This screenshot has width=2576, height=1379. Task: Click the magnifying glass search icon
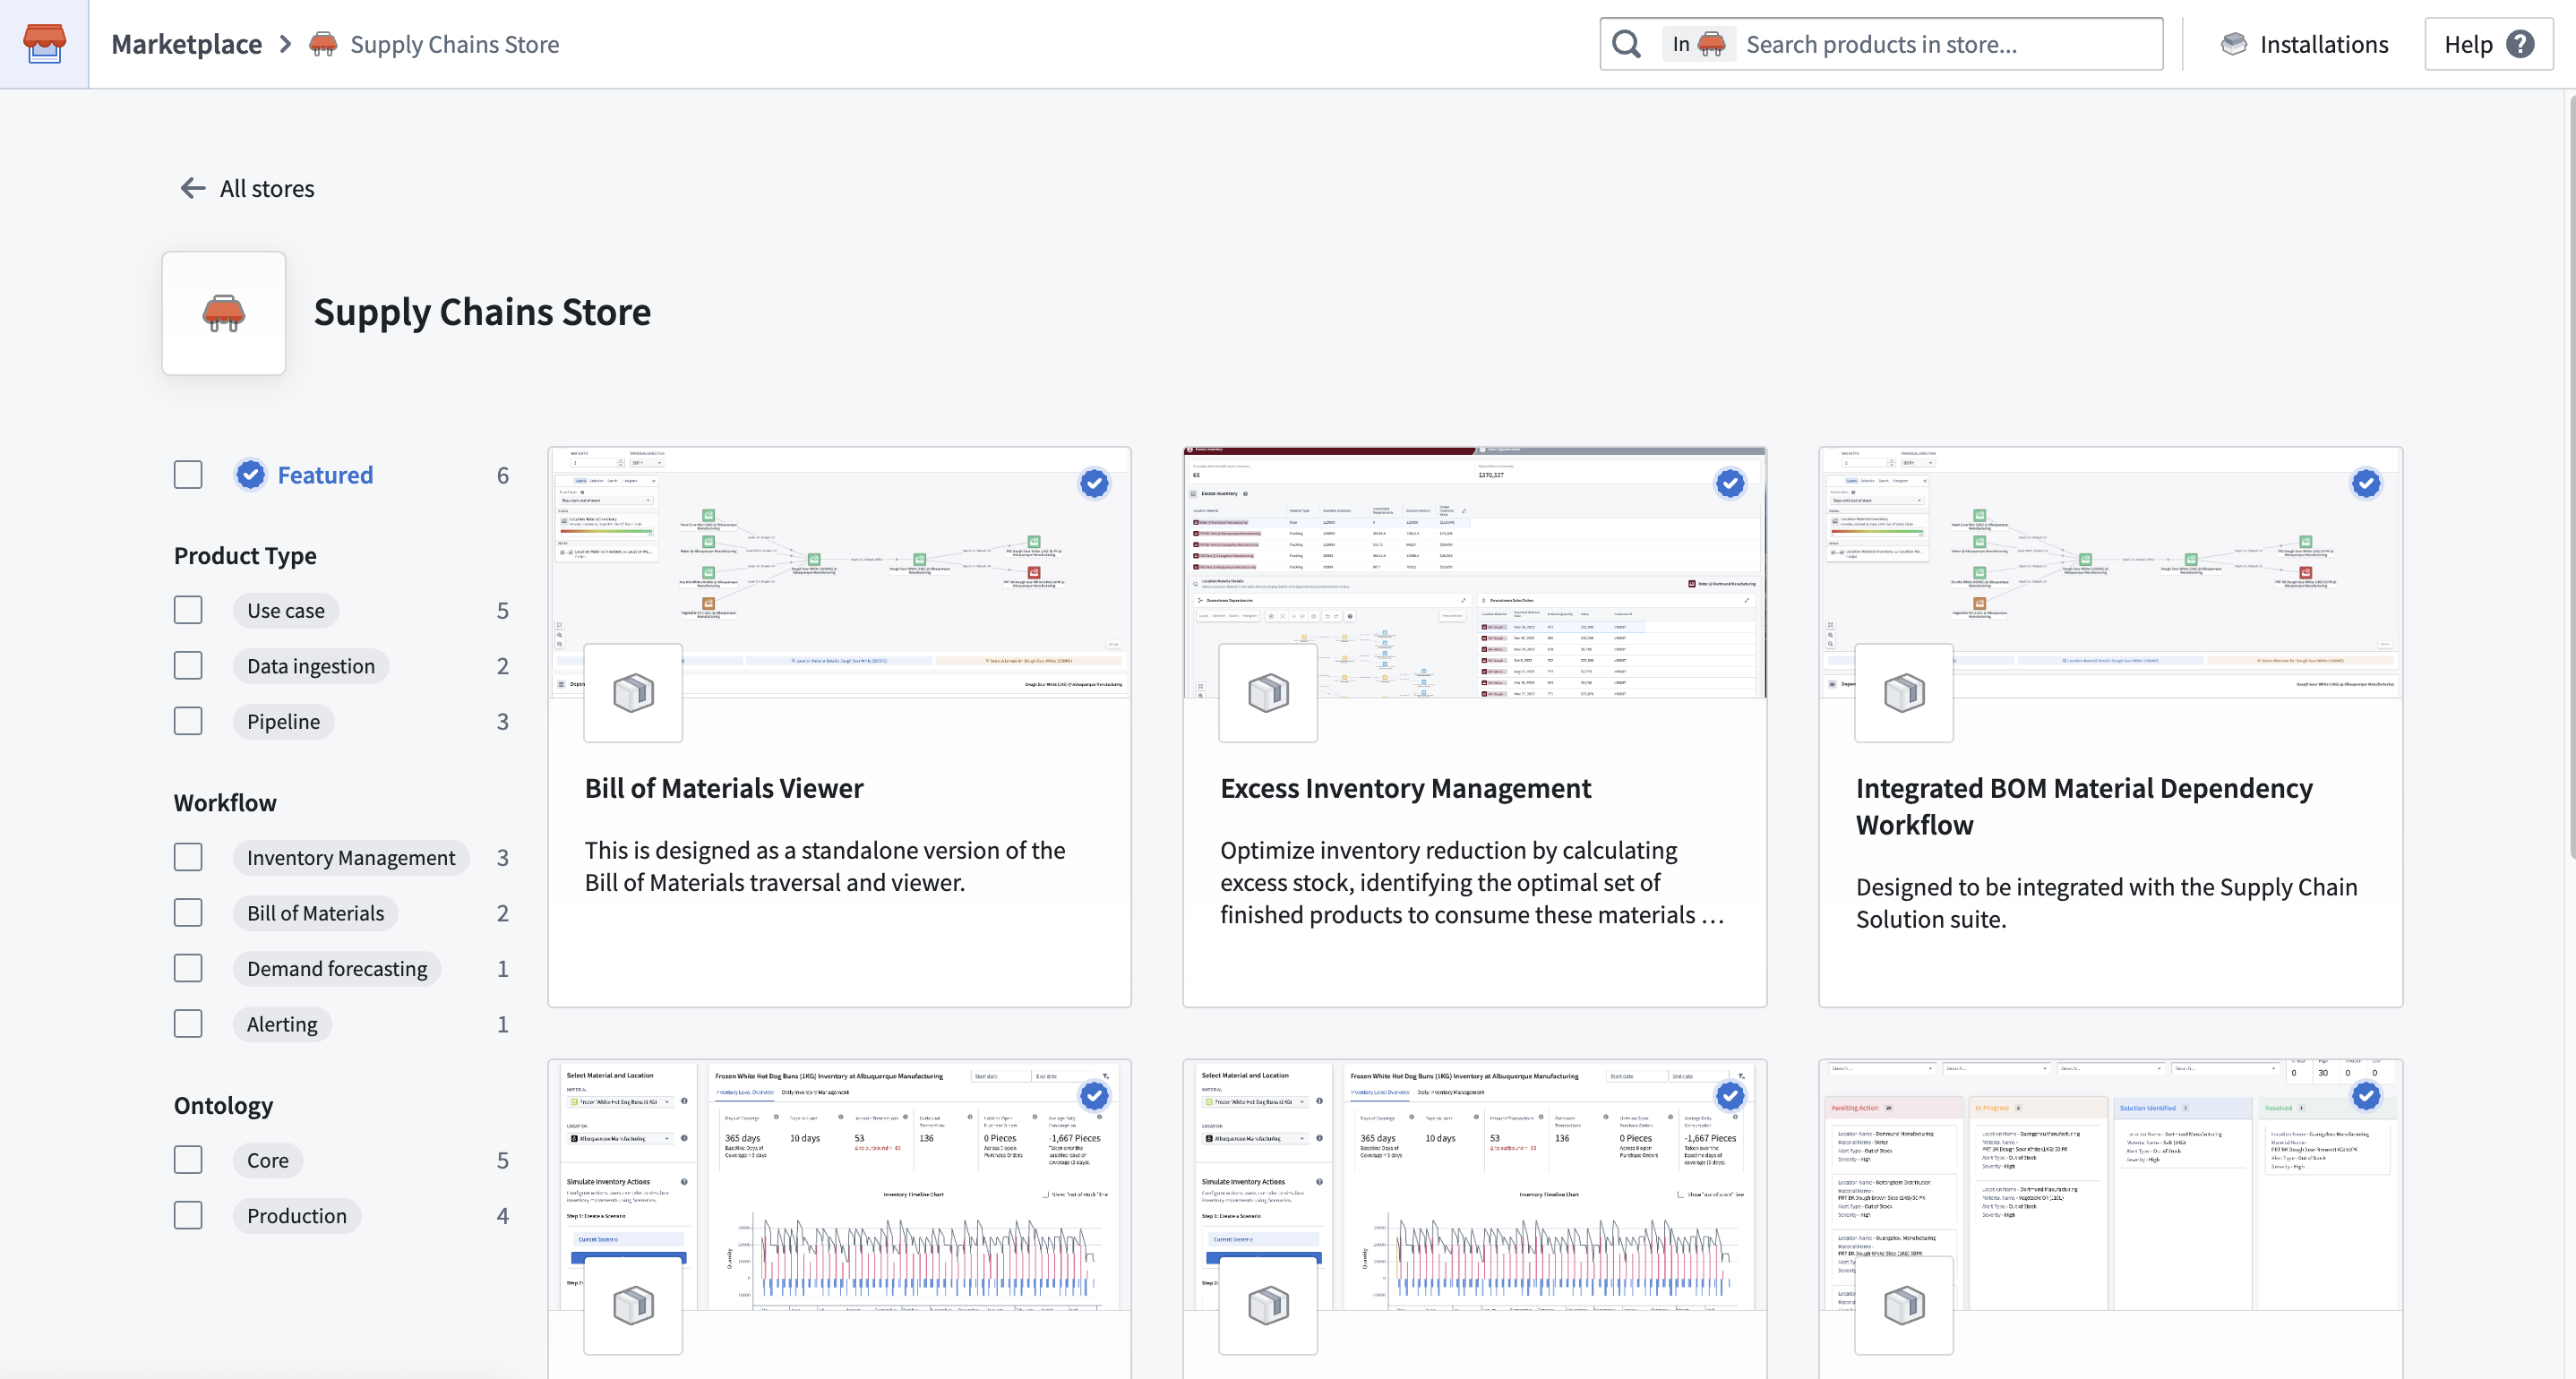(1627, 44)
